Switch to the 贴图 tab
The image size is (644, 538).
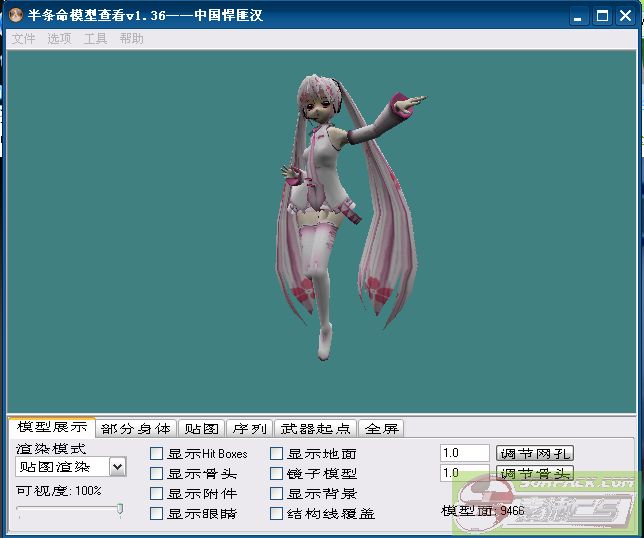(202, 428)
